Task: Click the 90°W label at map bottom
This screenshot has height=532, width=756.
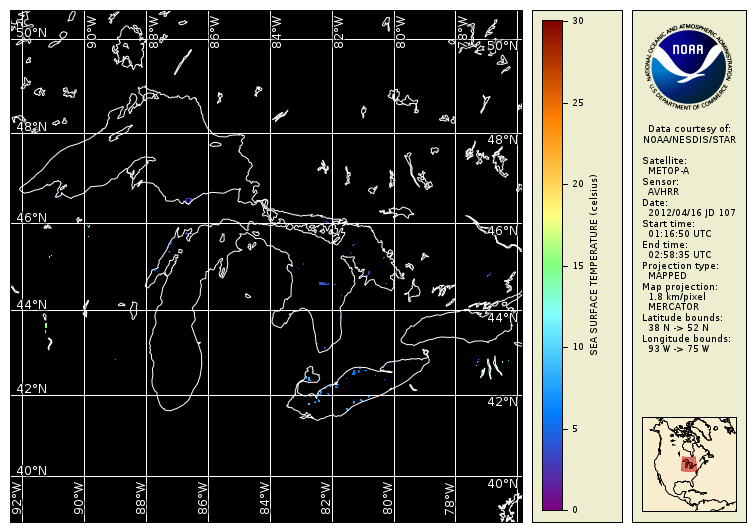Action: (78, 499)
